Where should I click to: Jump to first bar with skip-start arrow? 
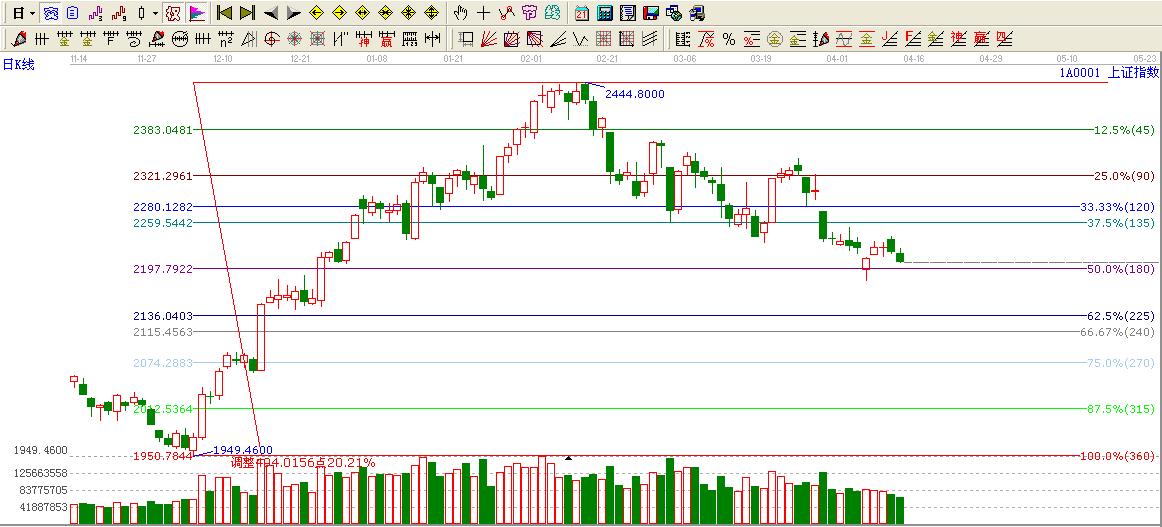[x=224, y=13]
